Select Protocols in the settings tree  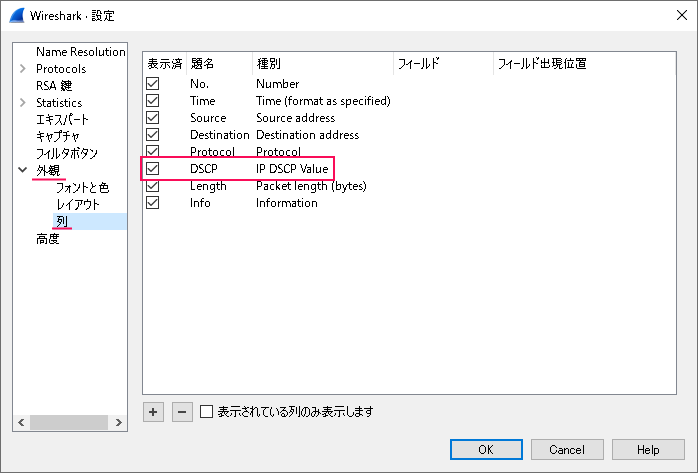click(61, 69)
